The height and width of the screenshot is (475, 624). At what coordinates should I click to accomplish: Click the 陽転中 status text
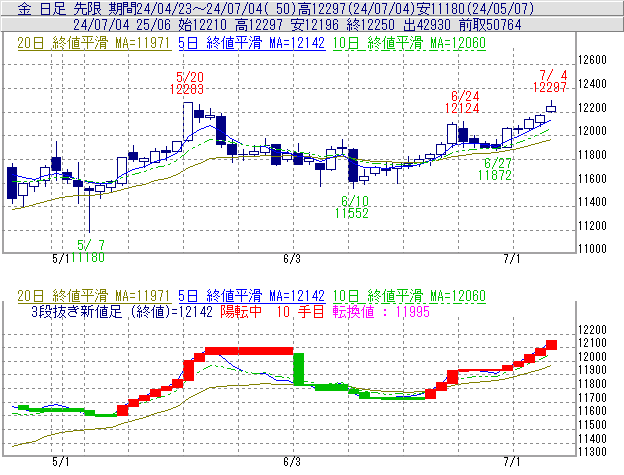pos(241,311)
